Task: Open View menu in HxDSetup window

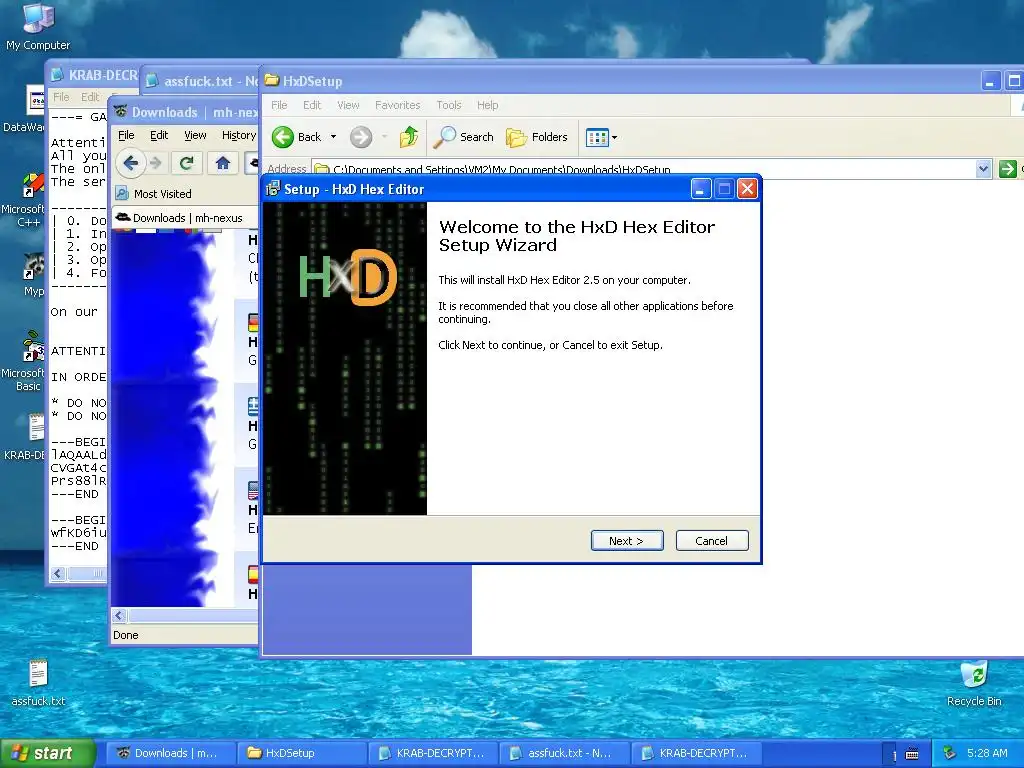Action: tap(348, 105)
